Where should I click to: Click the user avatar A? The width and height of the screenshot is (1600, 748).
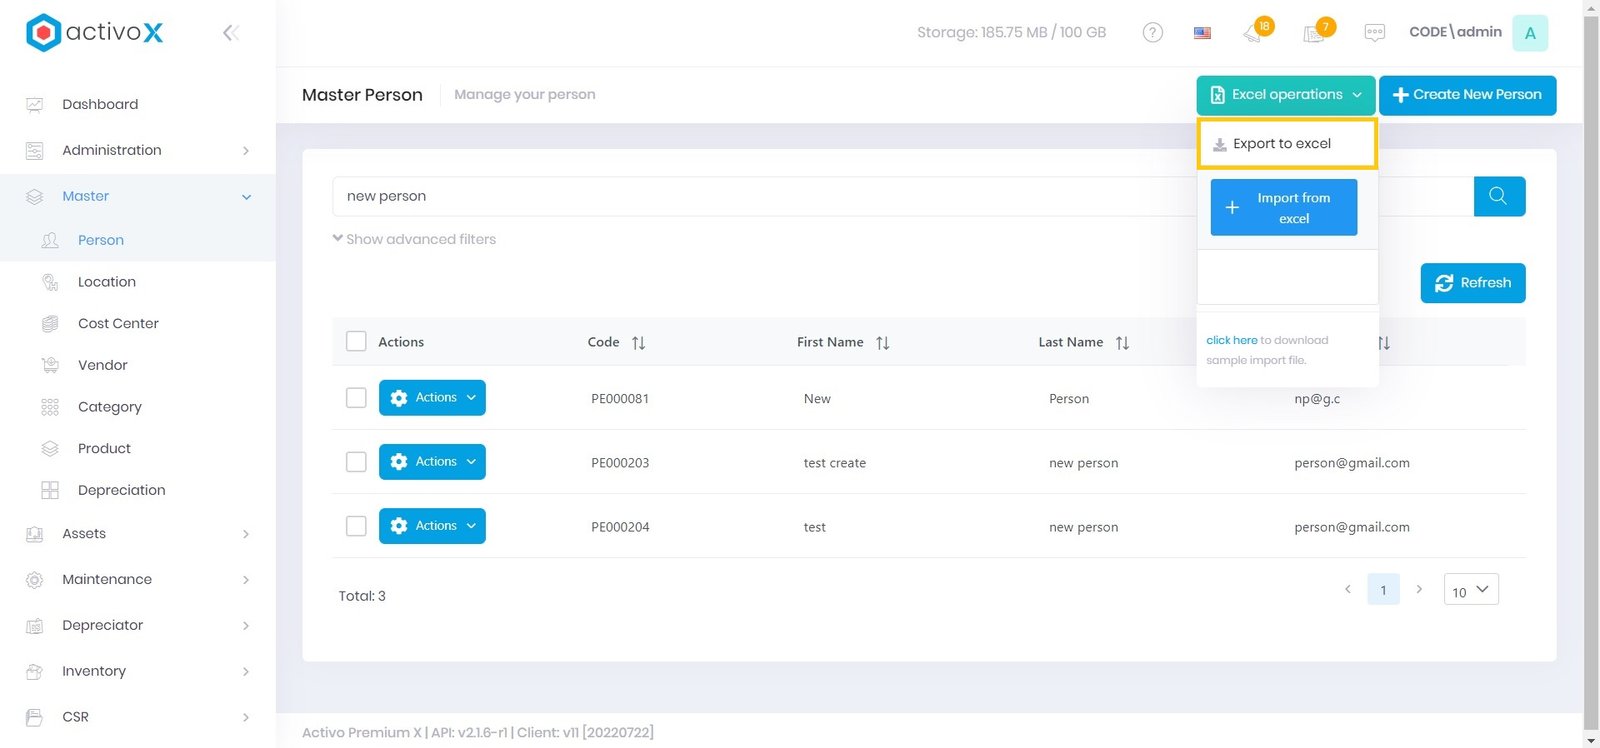(1529, 33)
